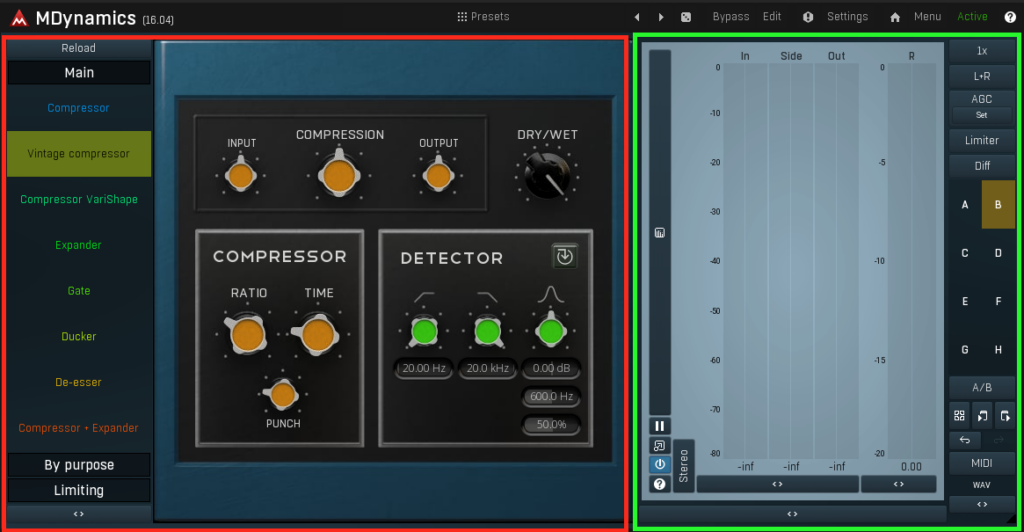Image resolution: width=1024 pixels, height=532 pixels.
Task: Click the undo arrow icon
Action: pos(965,440)
